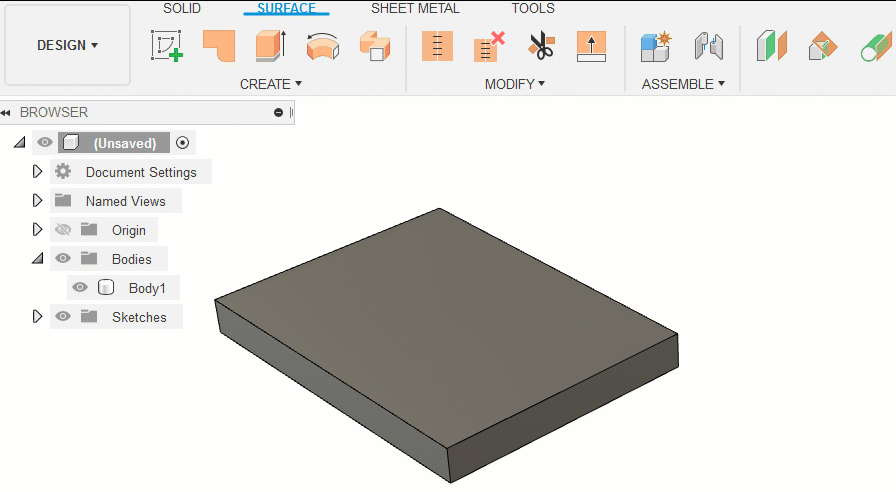Open the ASSEMBLE dropdown menu
896x492 pixels.
click(683, 84)
